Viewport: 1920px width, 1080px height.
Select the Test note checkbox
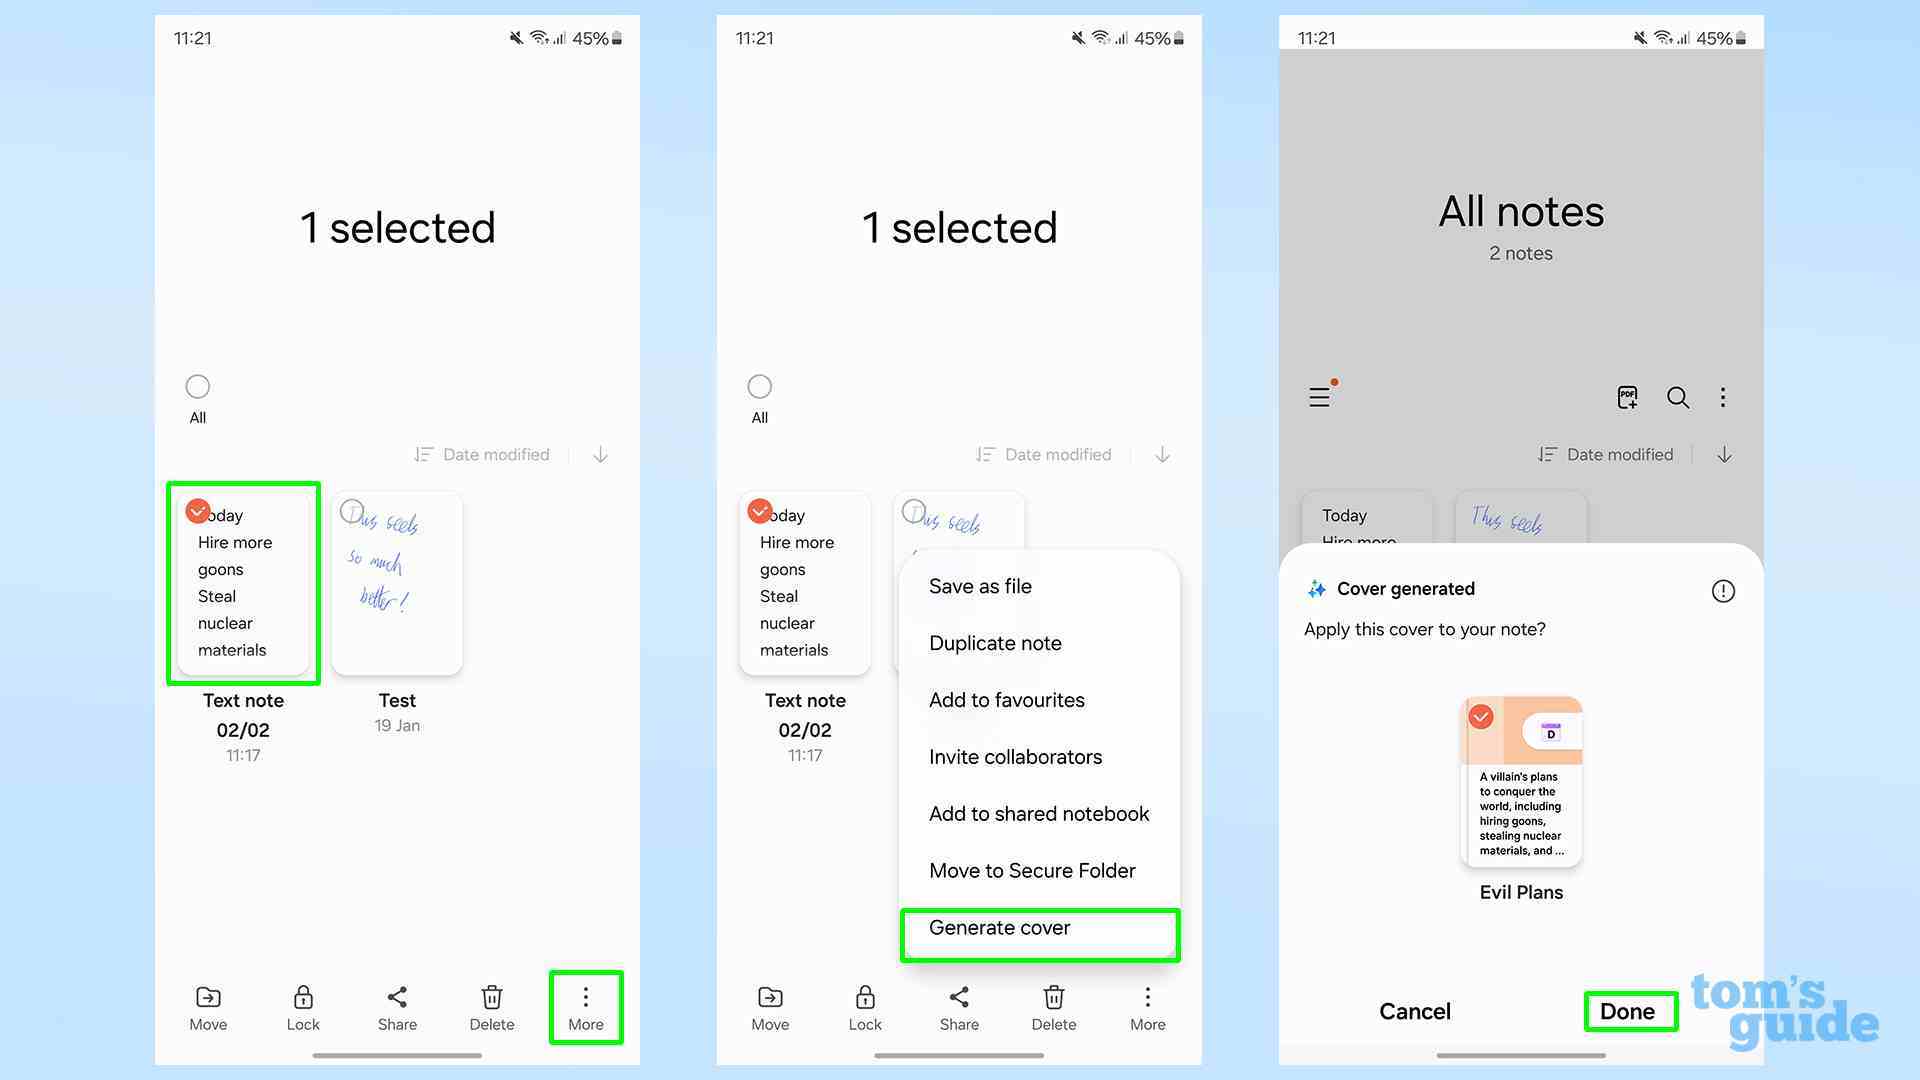coord(348,510)
